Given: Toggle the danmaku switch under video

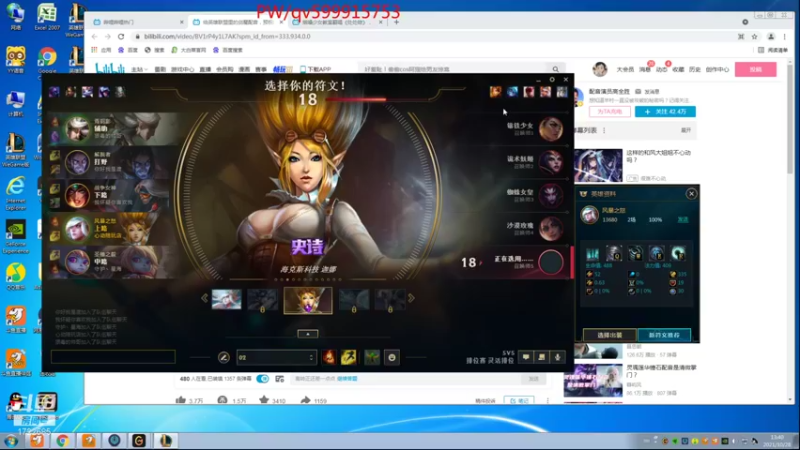Looking at the screenshot, I should pyautogui.click(x=262, y=379).
